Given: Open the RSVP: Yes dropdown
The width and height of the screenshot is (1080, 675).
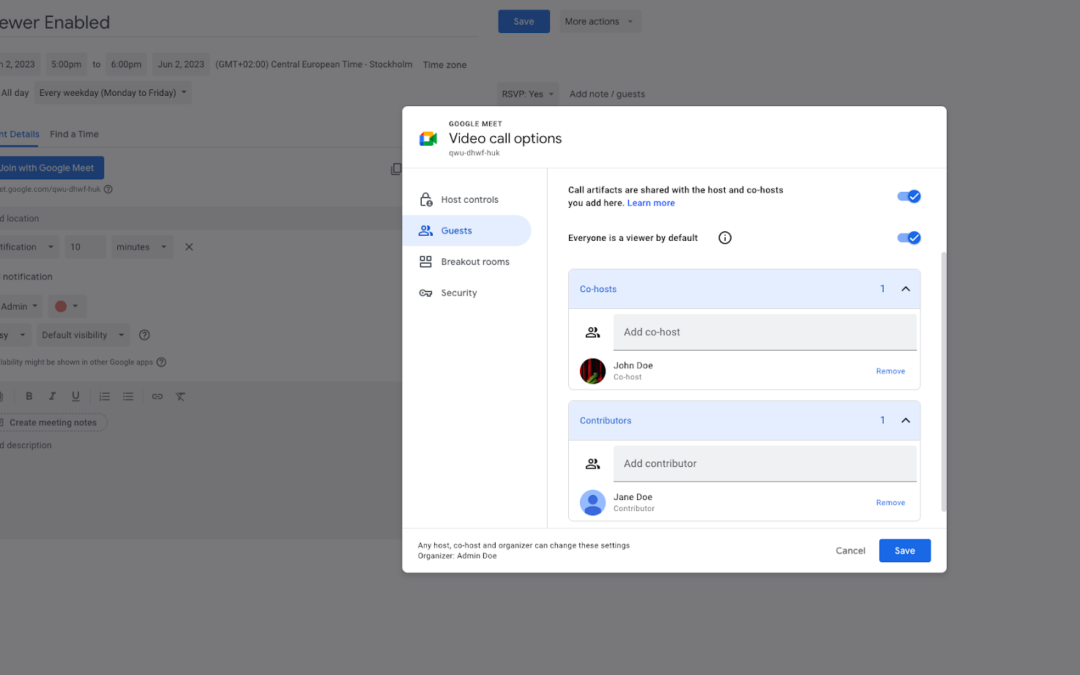Looking at the screenshot, I should pos(528,94).
